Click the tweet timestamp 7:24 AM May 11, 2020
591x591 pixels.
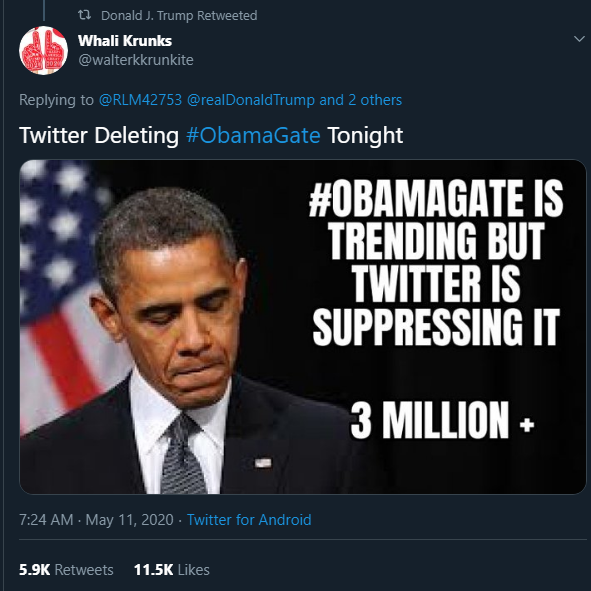click(96, 520)
